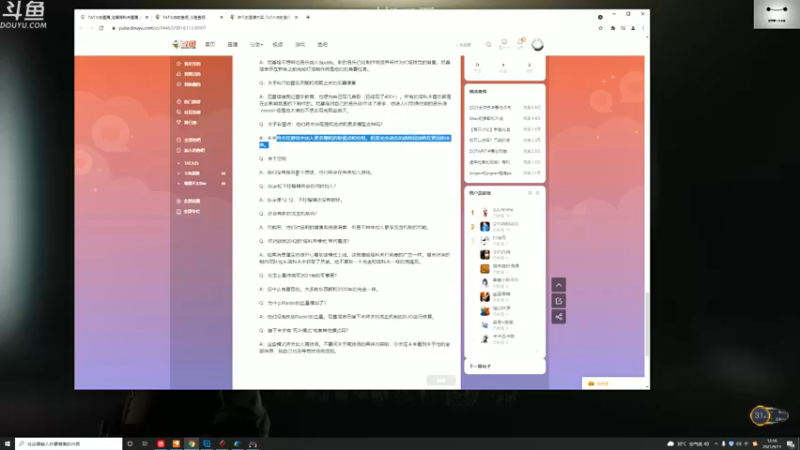Switch to Chrome in the taskbar

point(191,444)
